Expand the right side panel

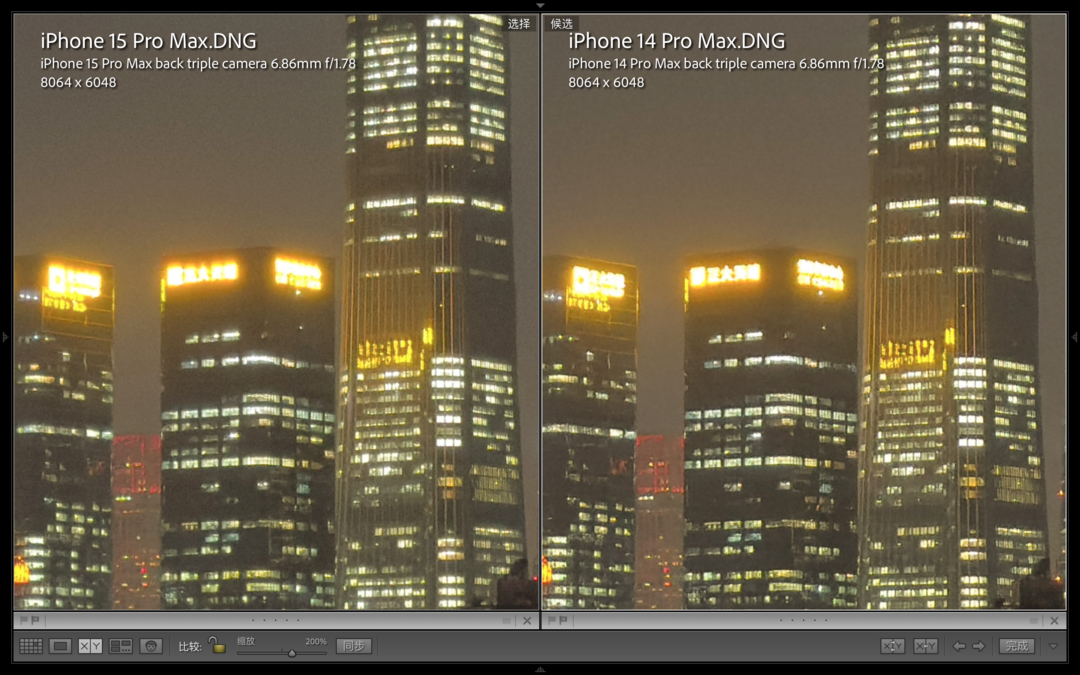pyautogui.click(x=1075, y=337)
